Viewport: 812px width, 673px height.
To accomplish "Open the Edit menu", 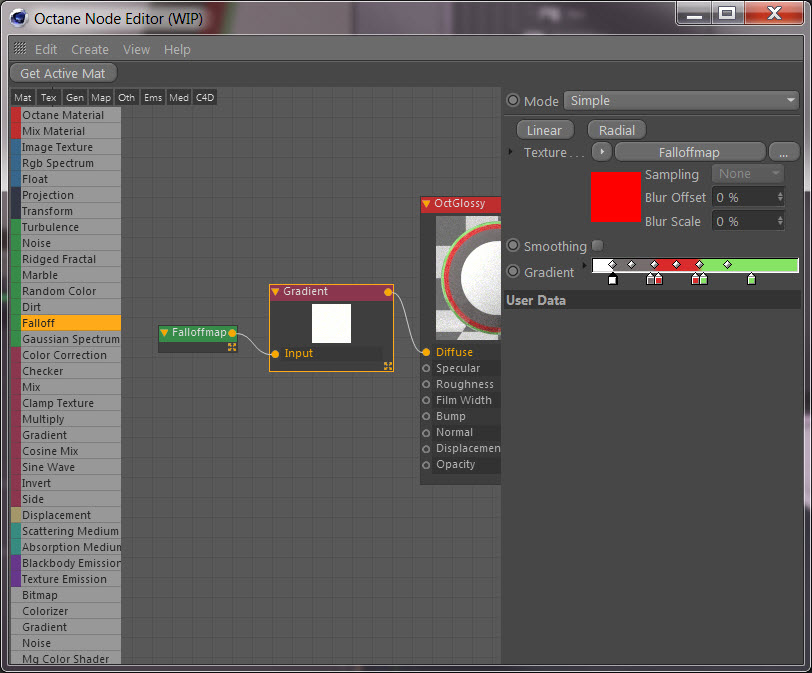I will [46, 50].
